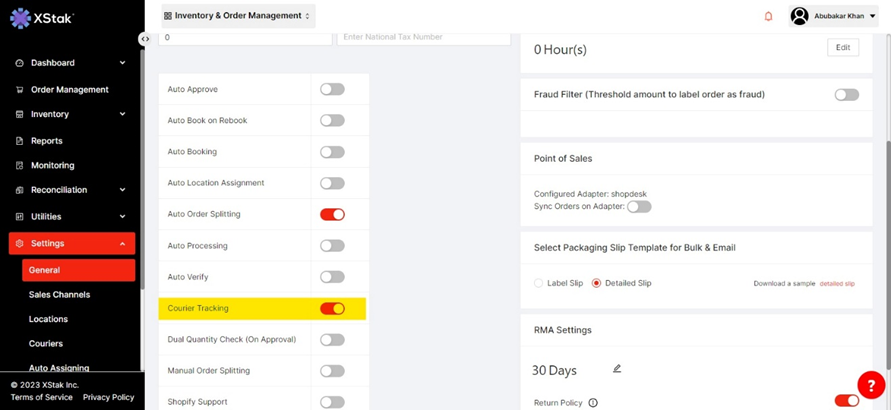Click the user avatar icon
The height and width of the screenshot is (410, 891).
(x=799, y=16)
